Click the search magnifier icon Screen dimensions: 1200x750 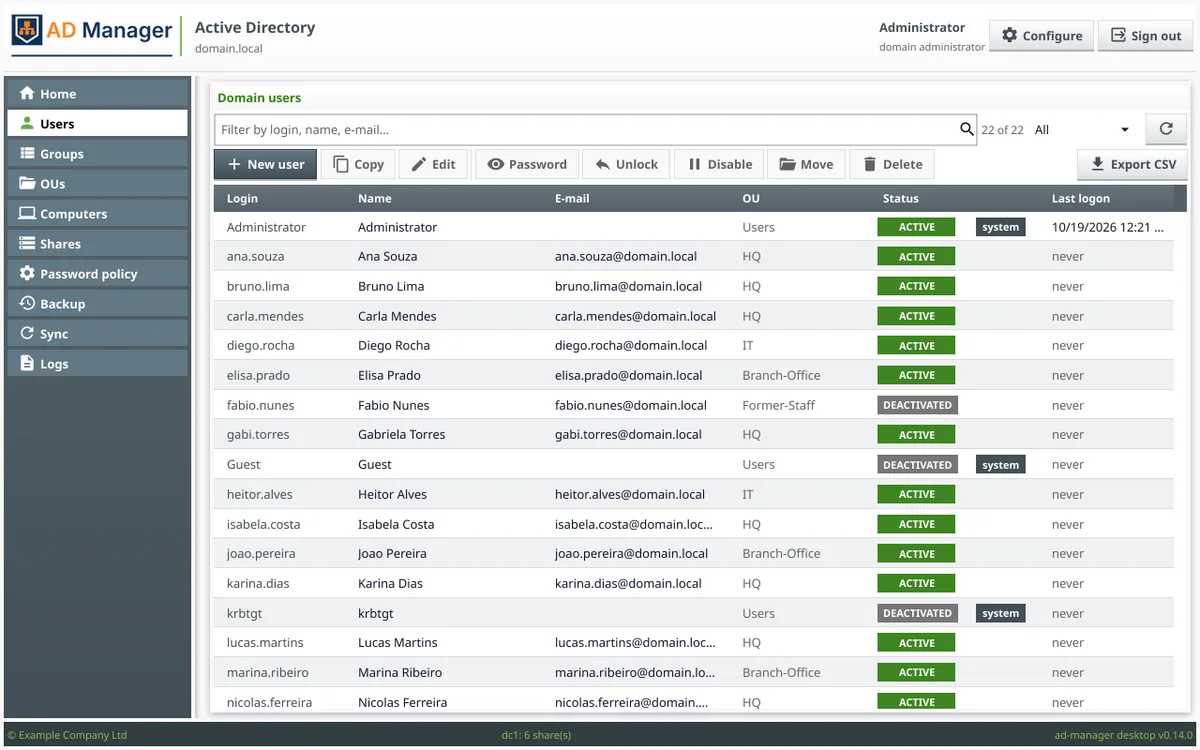pyautogui.click(x=966, y=129)
